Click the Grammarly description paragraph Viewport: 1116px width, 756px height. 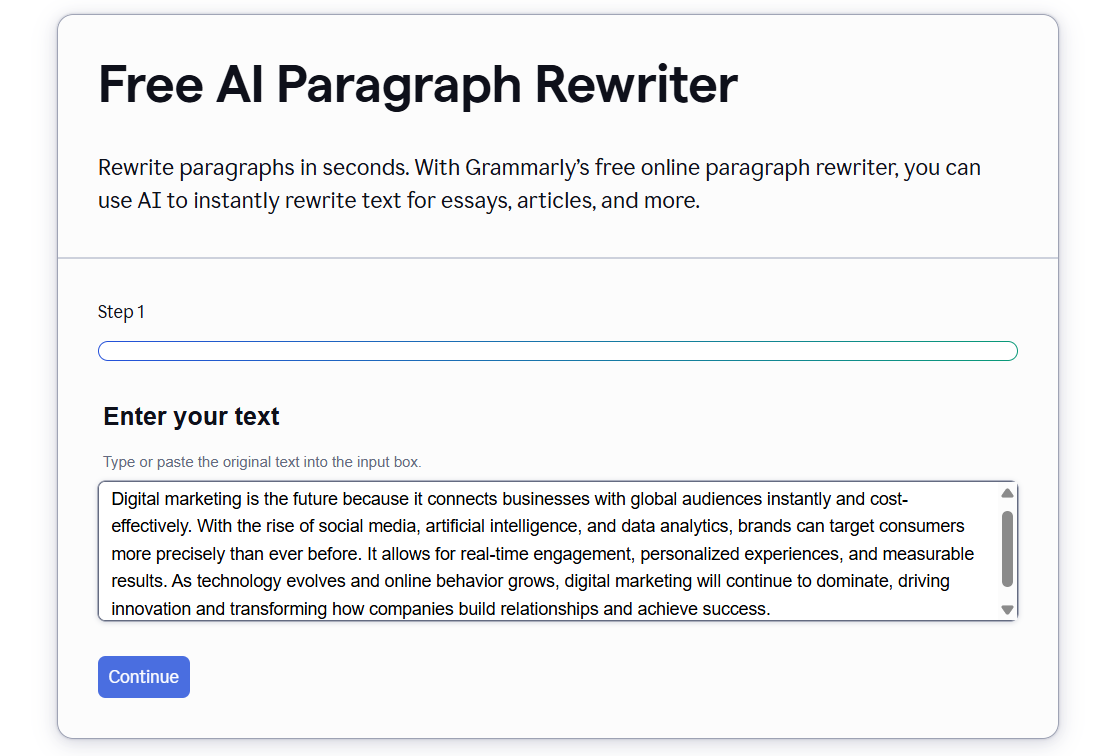539,183
